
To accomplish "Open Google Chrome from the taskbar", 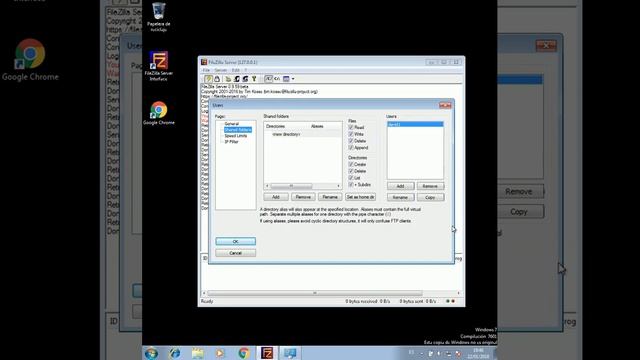I will (x=244, y=353).
